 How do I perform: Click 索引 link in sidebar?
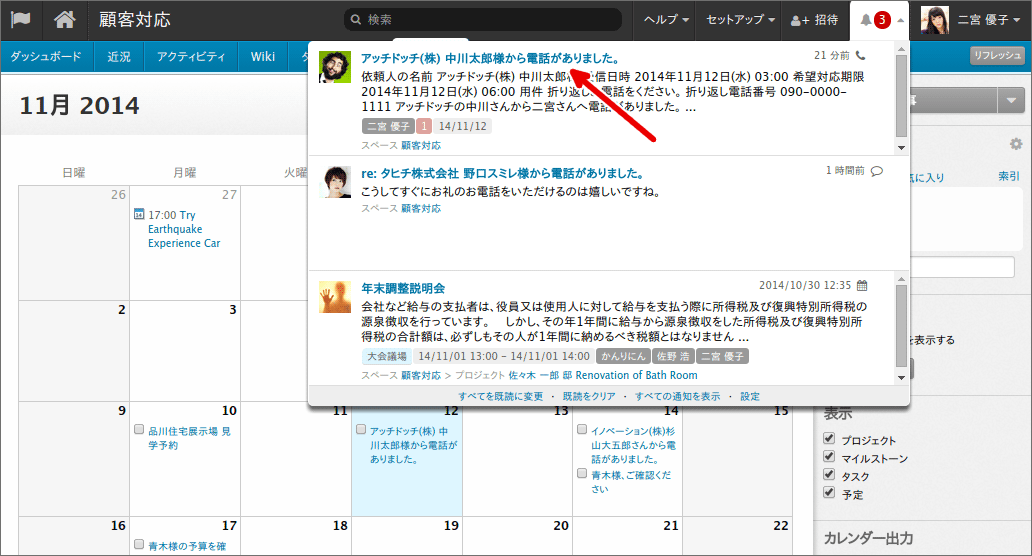[x=1009, y=176]
